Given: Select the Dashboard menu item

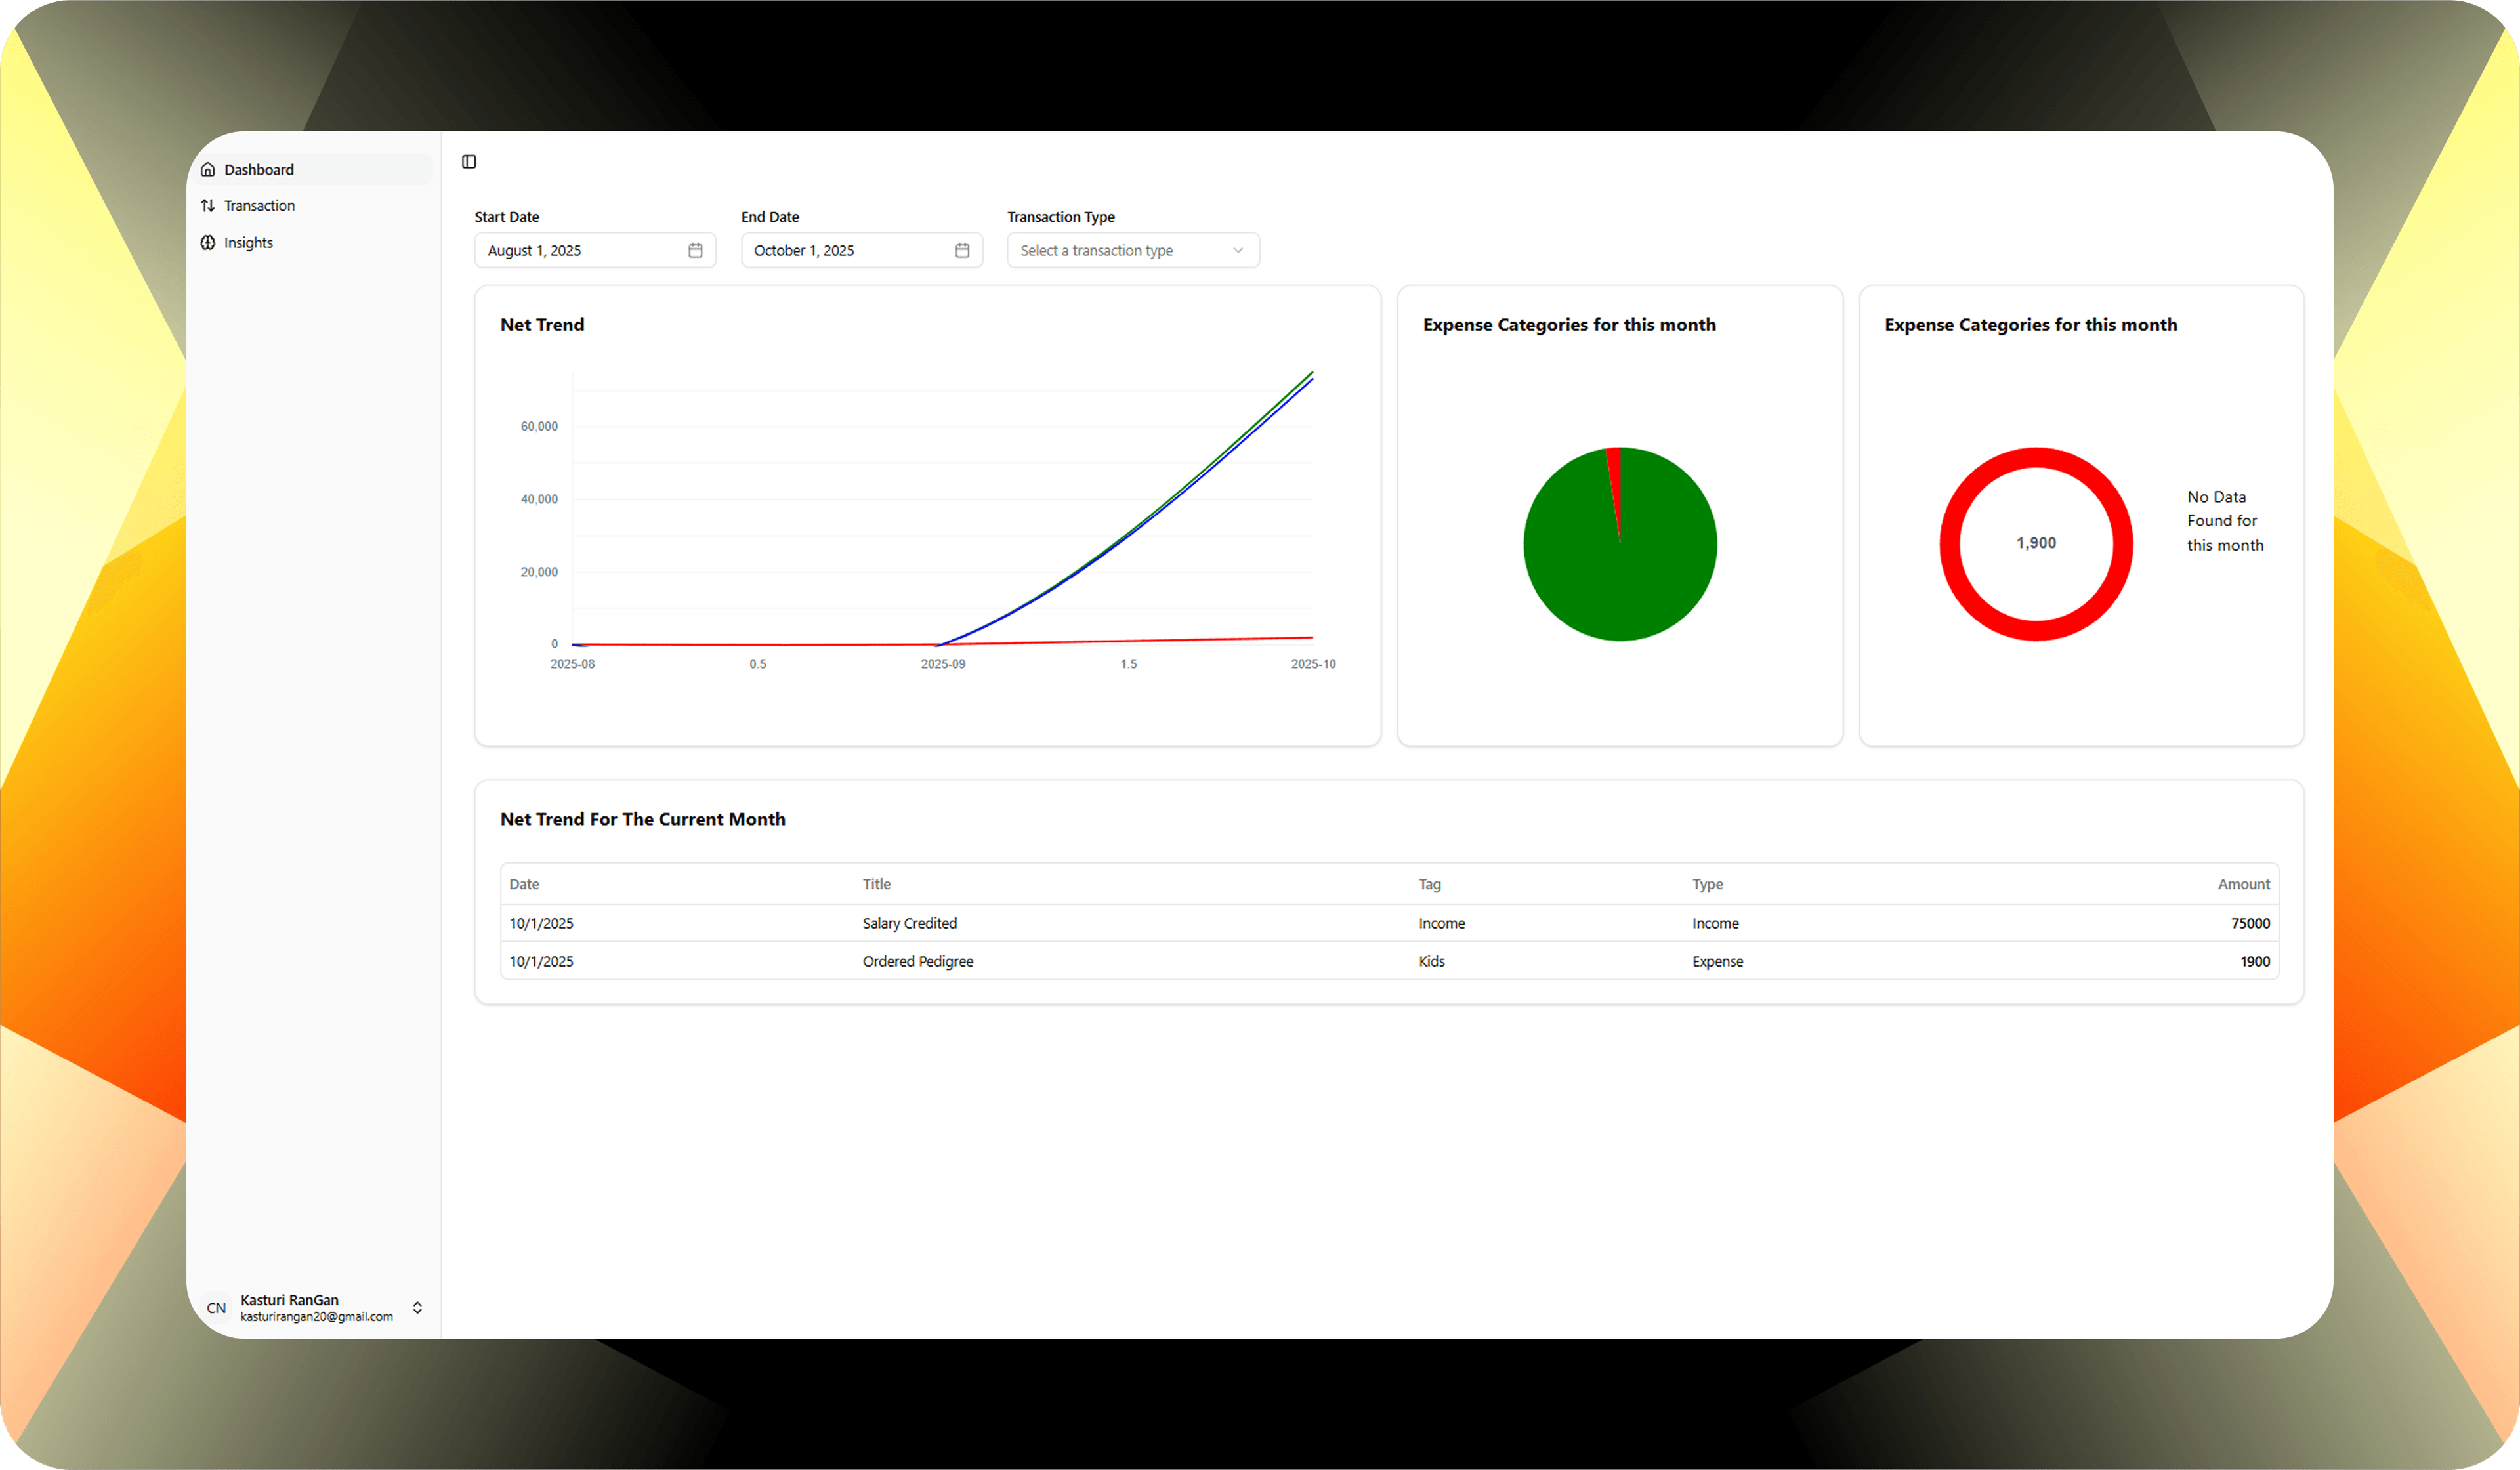Looking at the screenshot, I should click(x=260, y=170).
